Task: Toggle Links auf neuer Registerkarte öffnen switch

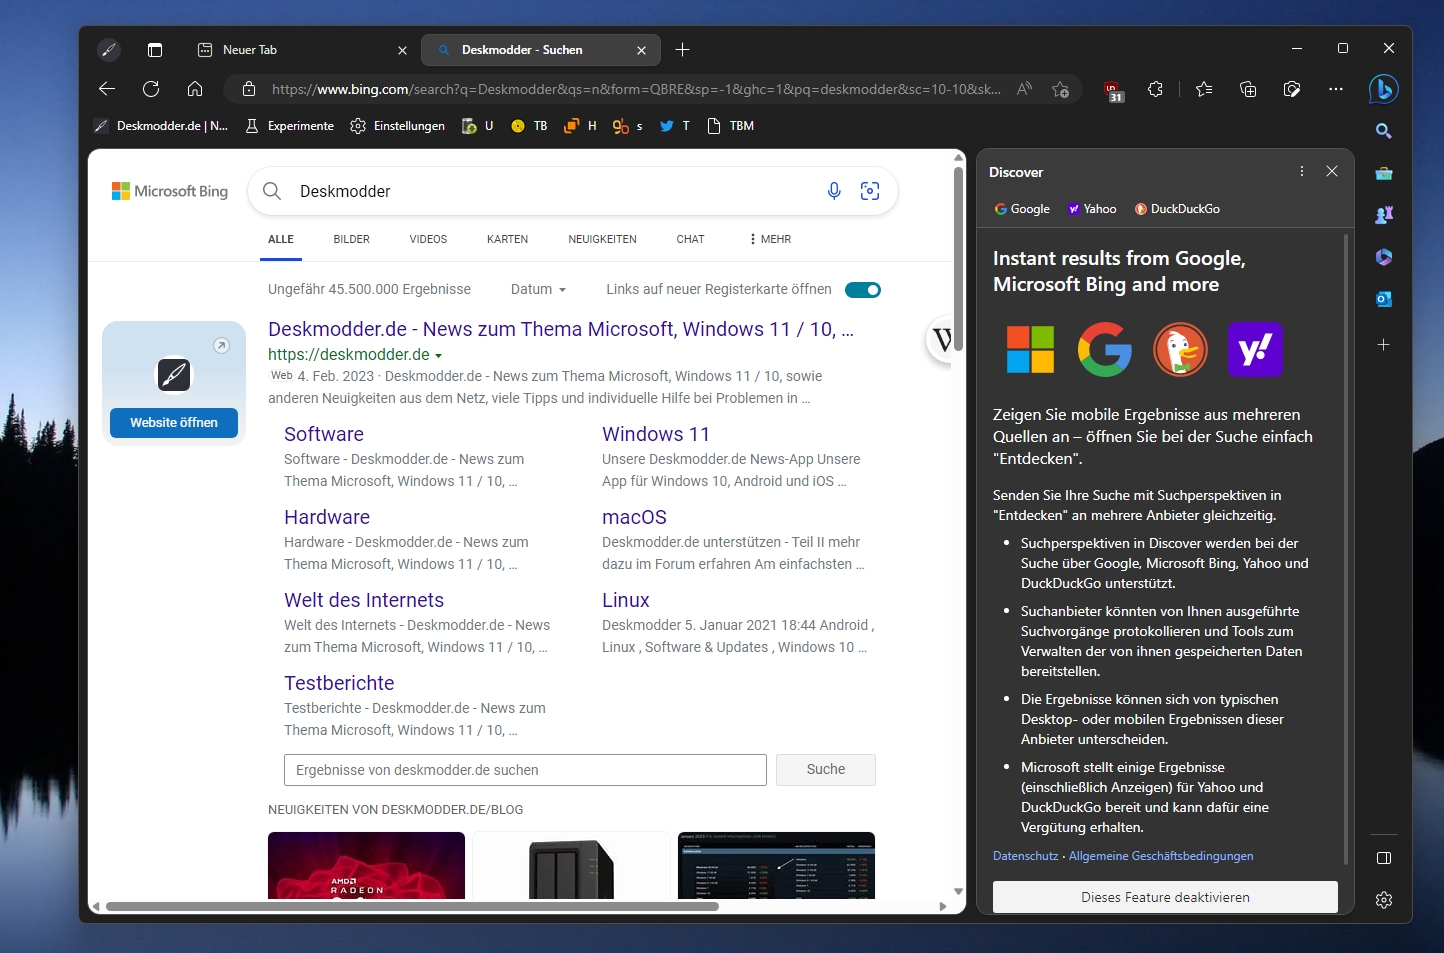Action: [x=863, y=290]
